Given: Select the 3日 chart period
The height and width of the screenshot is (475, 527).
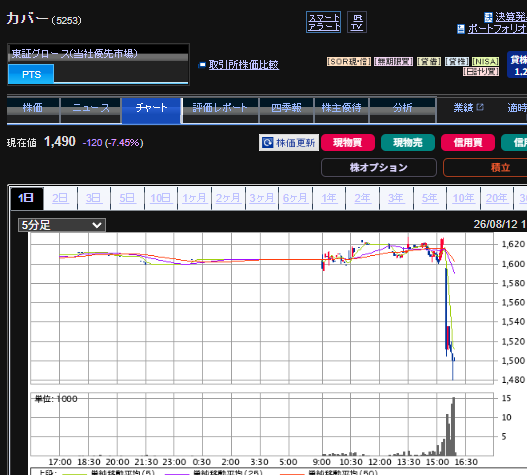Looking at the screenshot, I should point(94,198).
